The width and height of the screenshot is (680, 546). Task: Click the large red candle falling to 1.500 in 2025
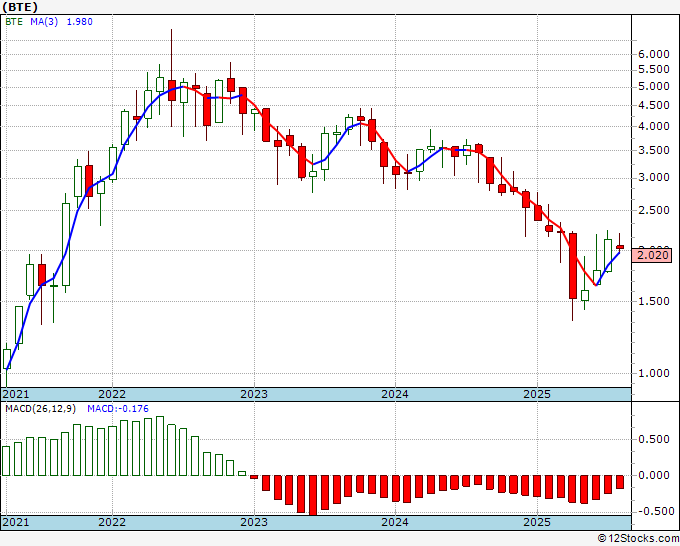click(x=573, y=266)
